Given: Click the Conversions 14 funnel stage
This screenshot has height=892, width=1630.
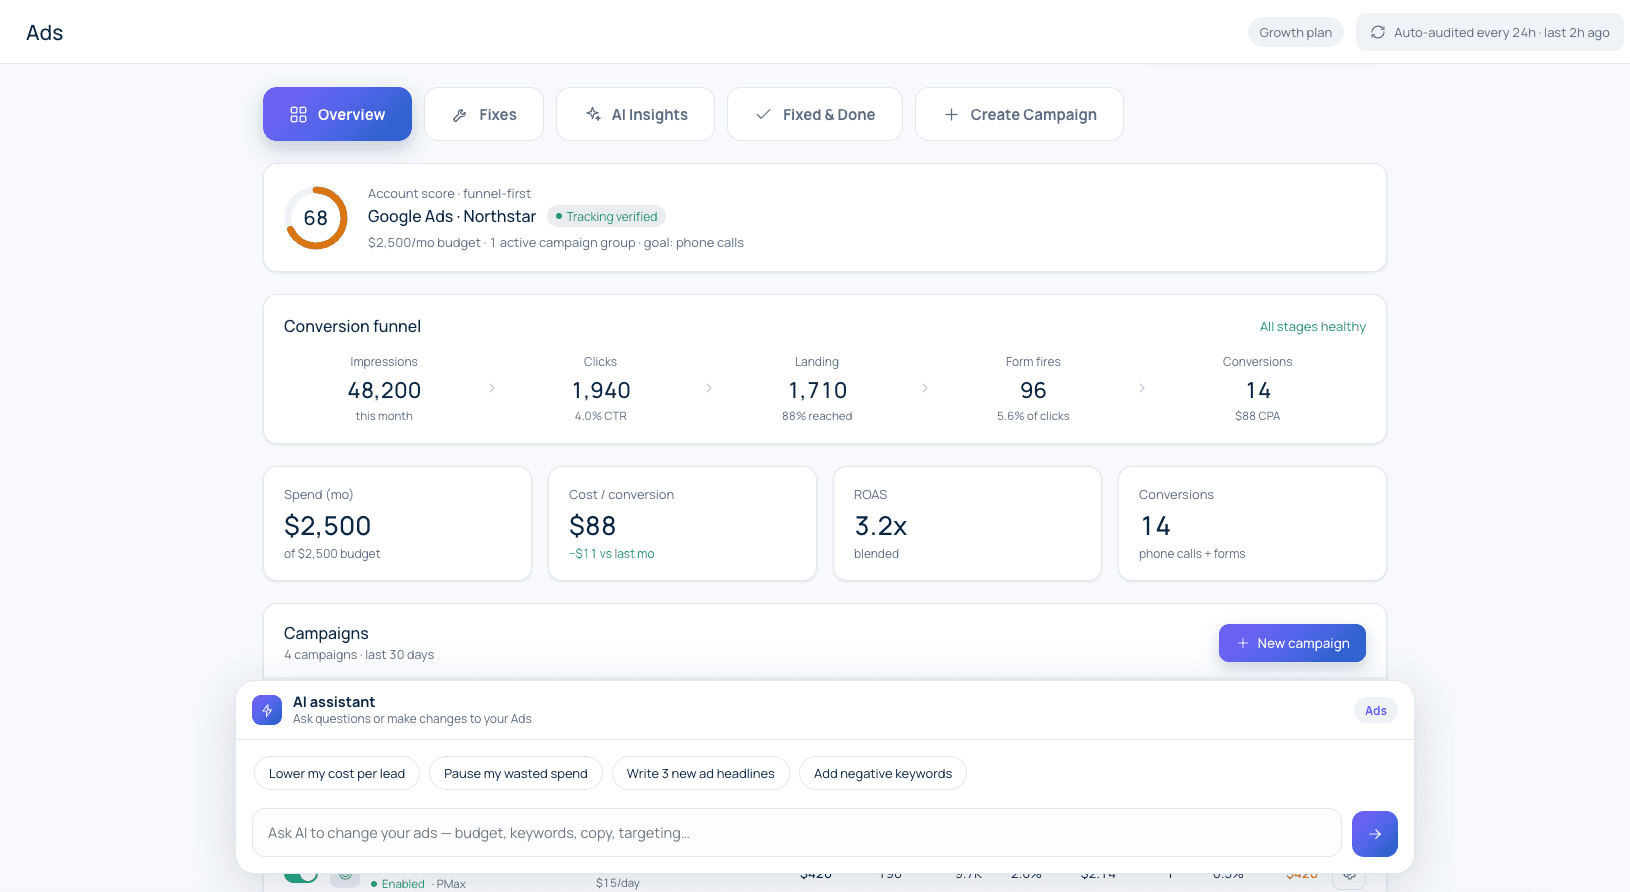Looking at the screenshot, I should [1257, 389].
